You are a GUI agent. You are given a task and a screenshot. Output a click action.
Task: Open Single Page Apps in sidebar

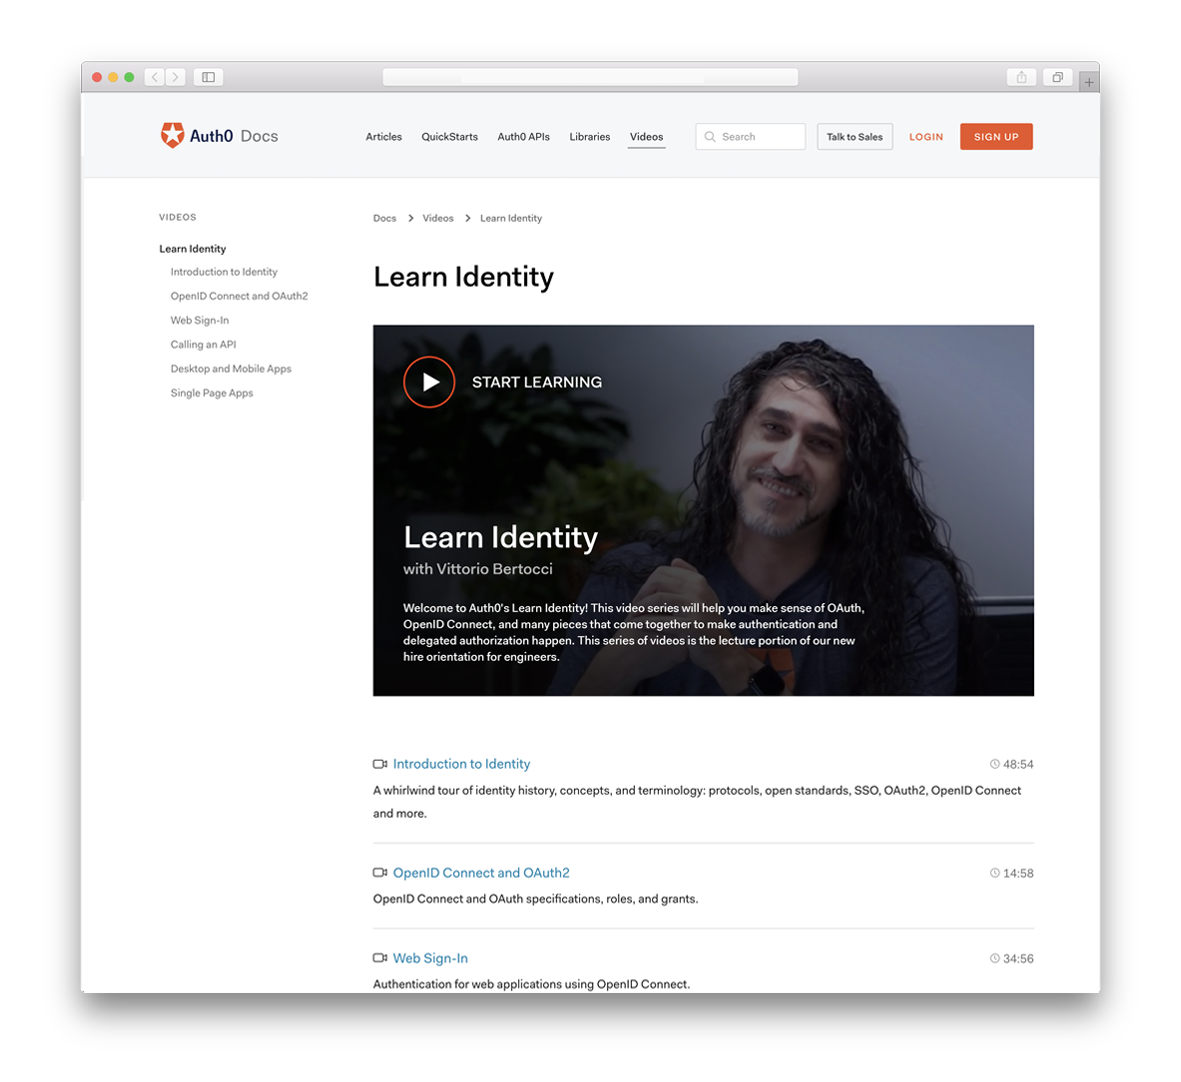tap(212, 392)
